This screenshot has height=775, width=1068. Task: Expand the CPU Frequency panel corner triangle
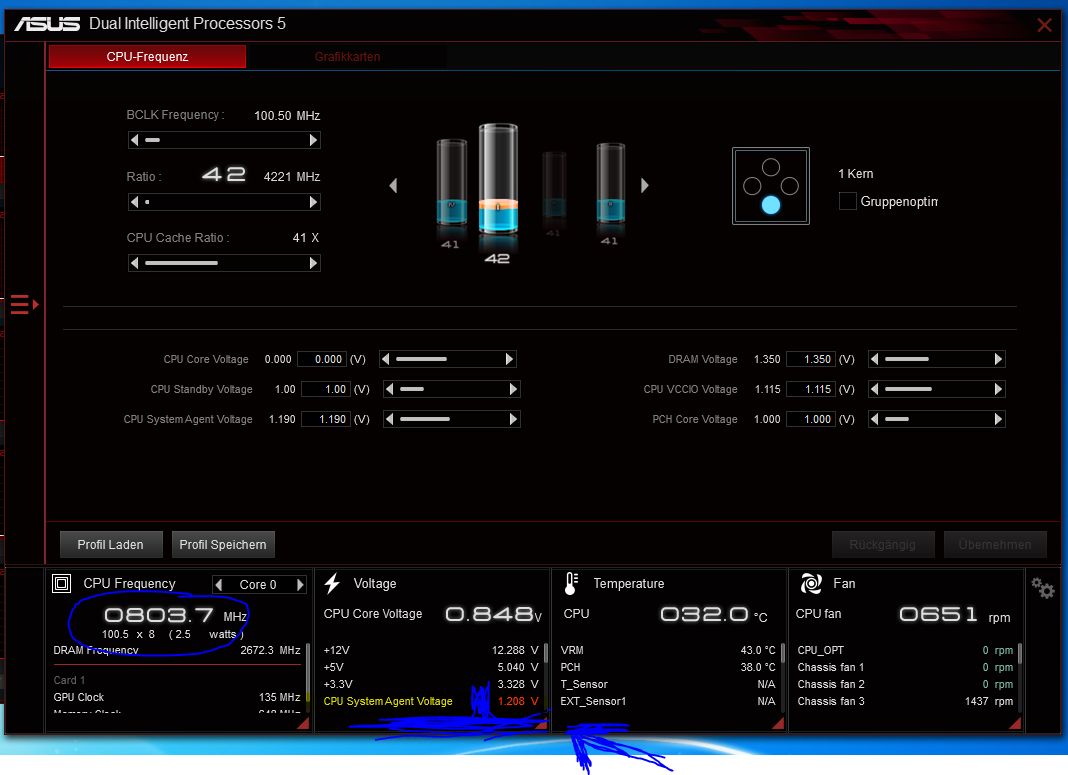point(303,723)
